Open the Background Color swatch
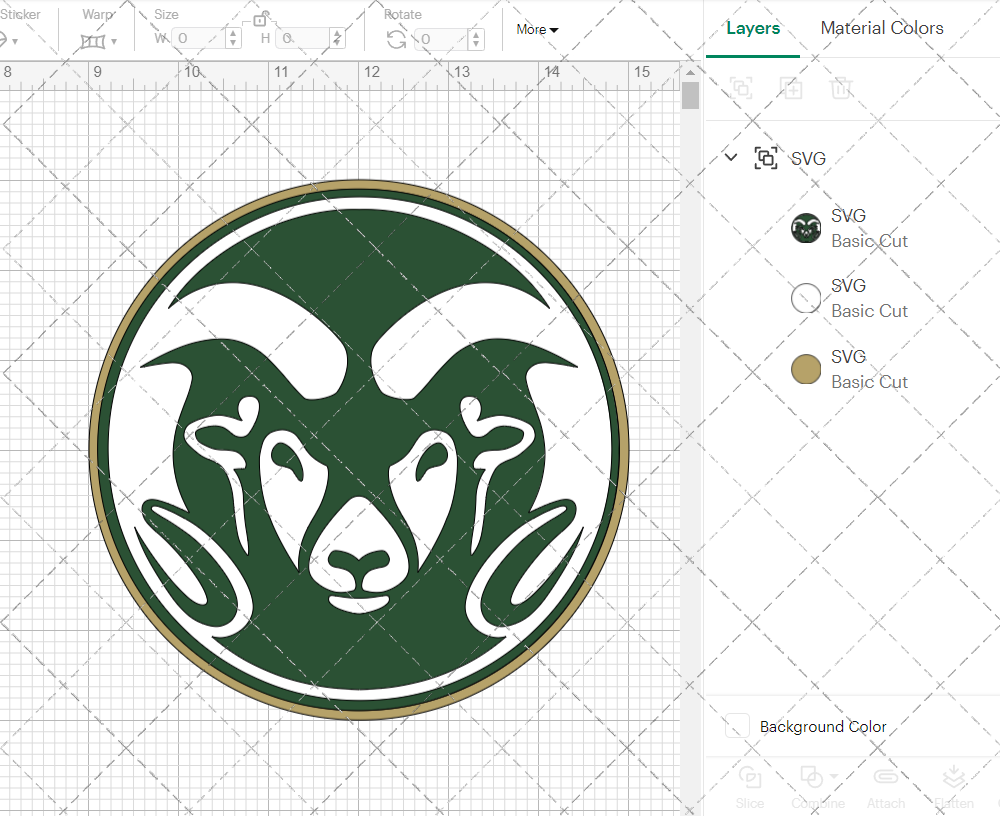The image size is (1000, 816). (x=737, y=726)
